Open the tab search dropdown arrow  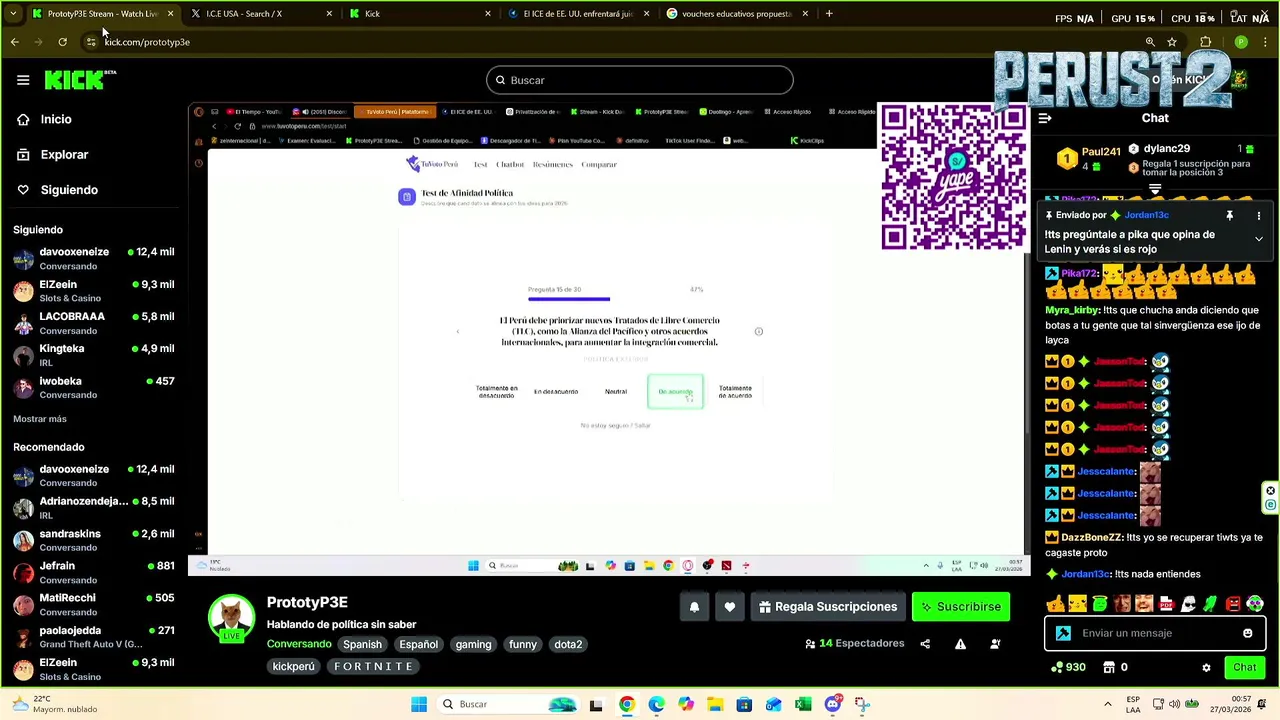pyautogui.click(x=12, y=14)
